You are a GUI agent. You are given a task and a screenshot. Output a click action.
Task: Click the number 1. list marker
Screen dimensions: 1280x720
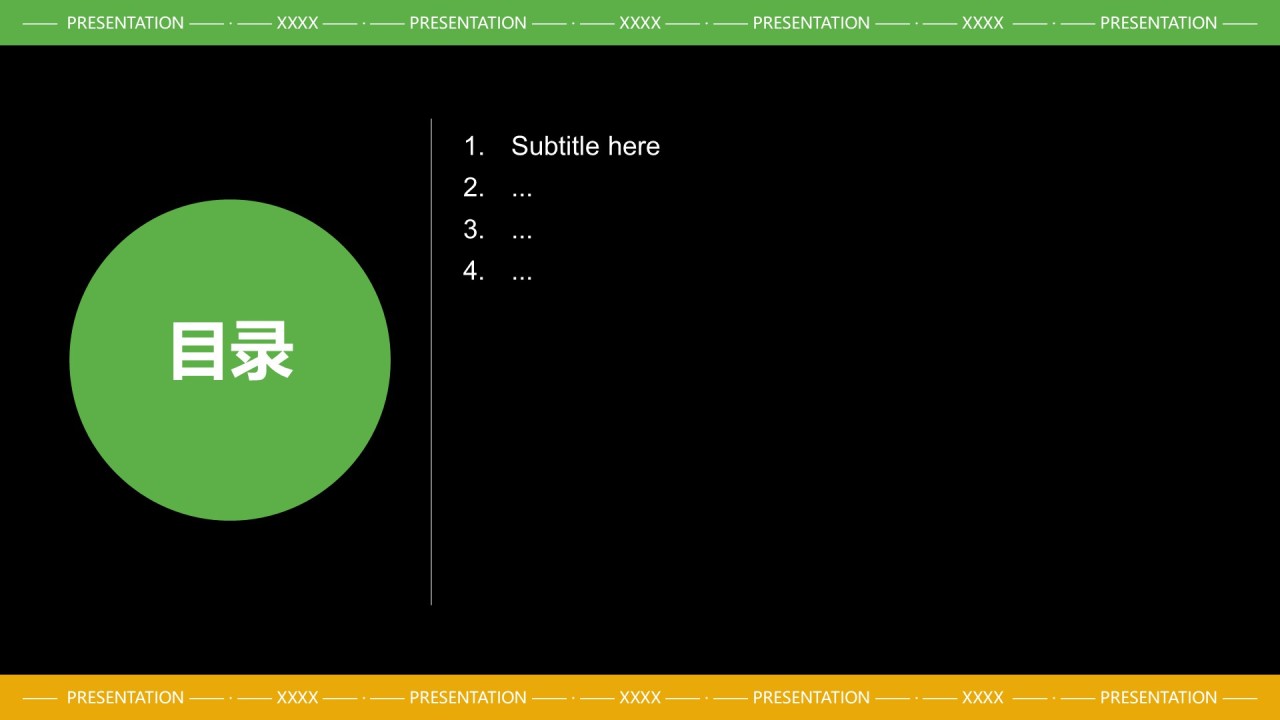[473, 146]
